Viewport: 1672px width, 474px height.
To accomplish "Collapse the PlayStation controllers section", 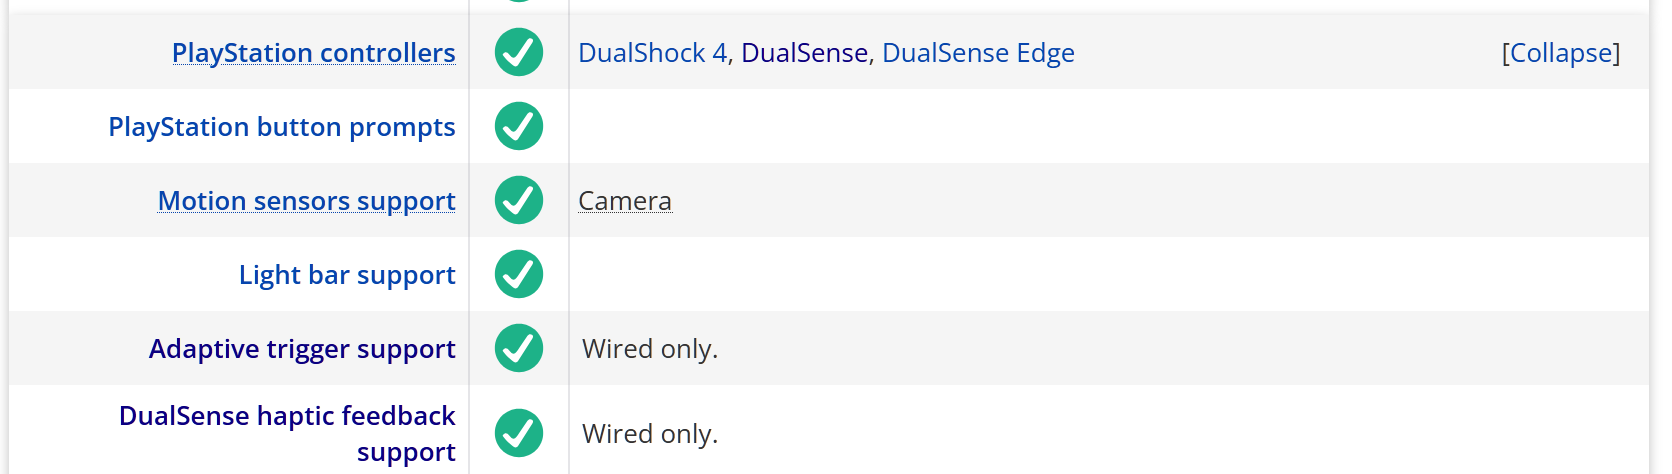I will pyautogui.click(x=1560, y=53).
